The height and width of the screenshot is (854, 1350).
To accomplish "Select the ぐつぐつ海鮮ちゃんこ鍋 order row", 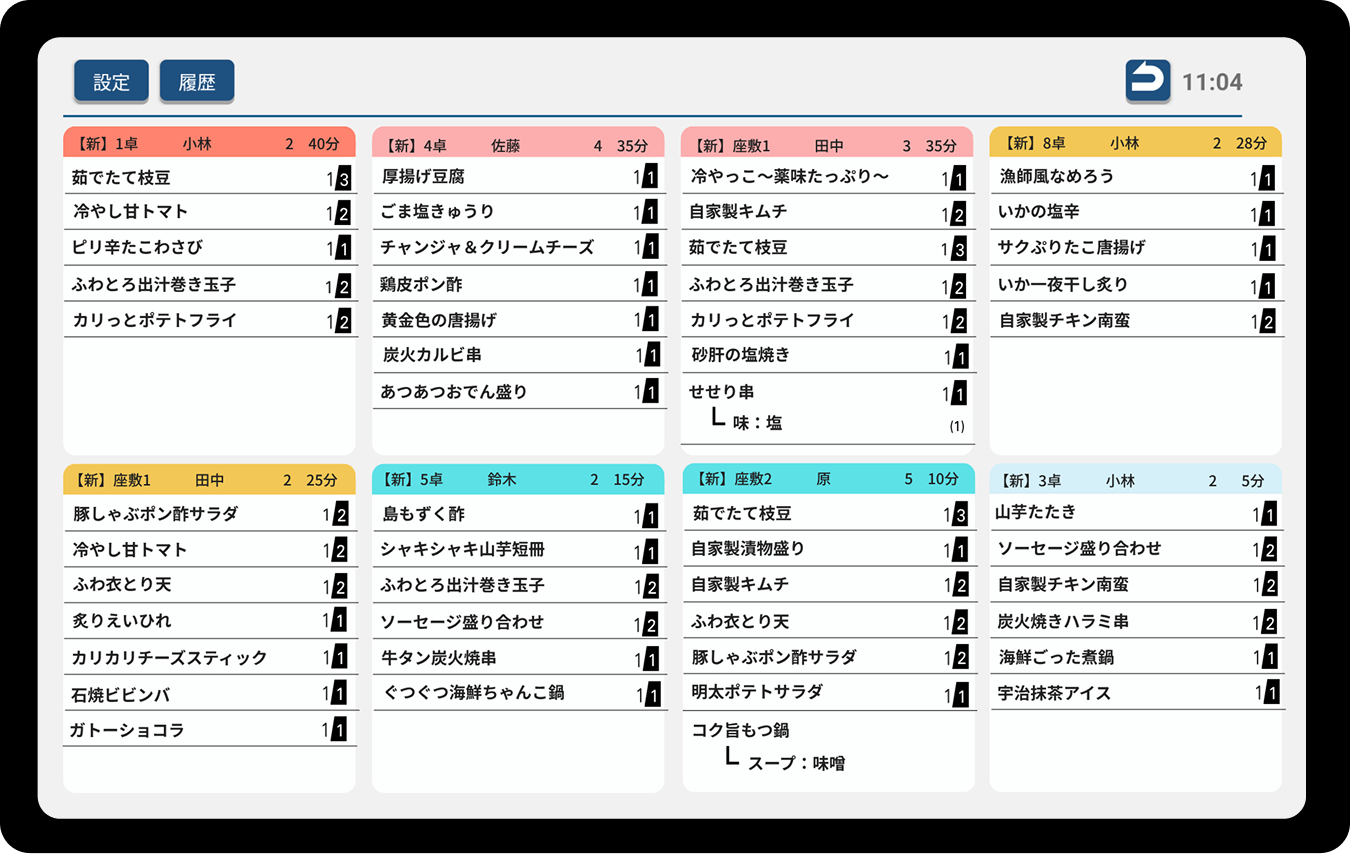I will (x=518, y=693).
